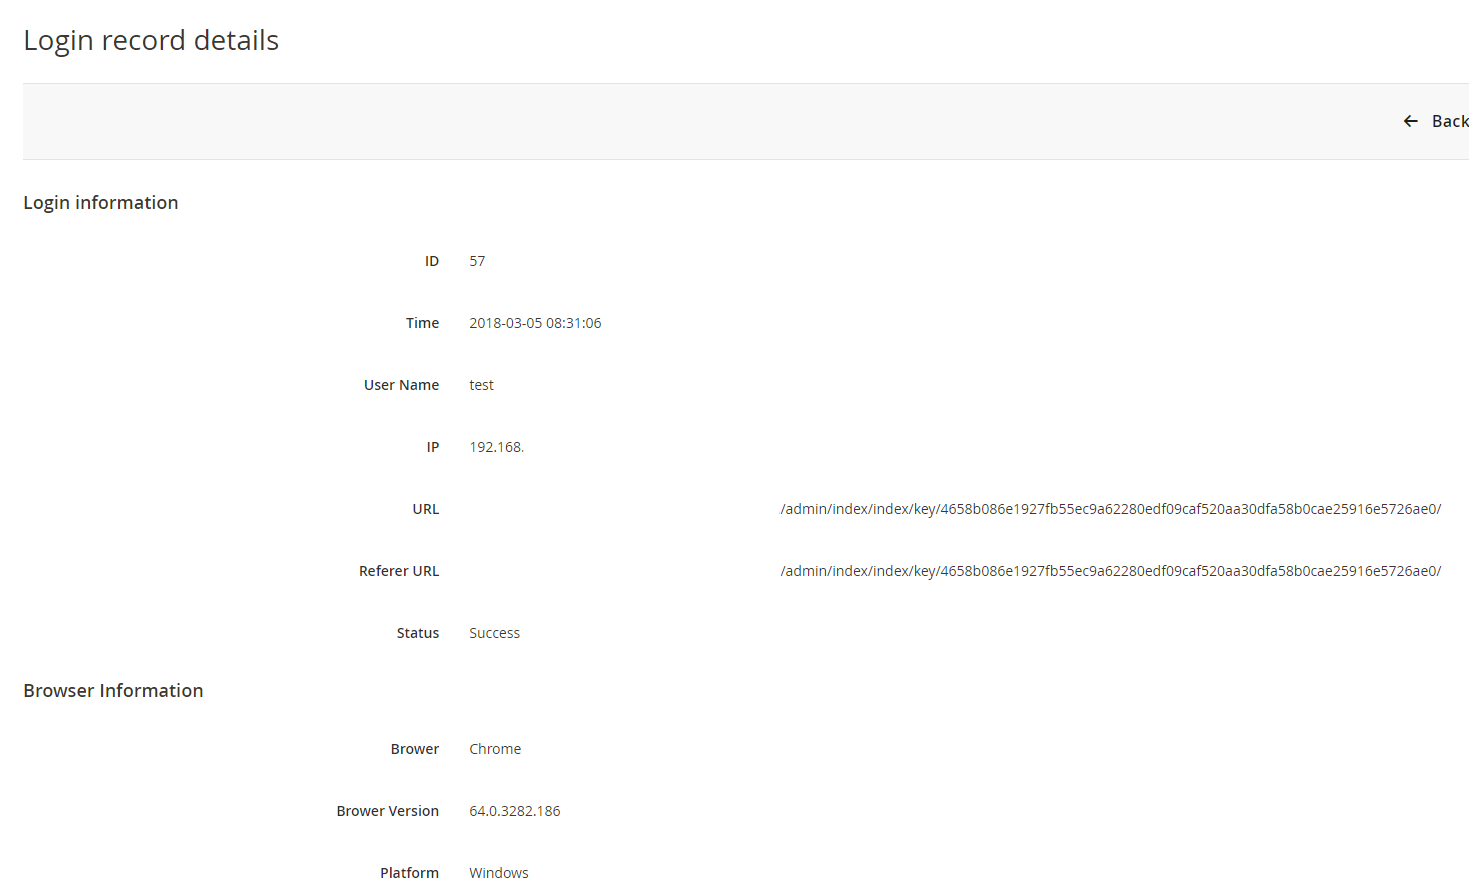Click the User Name label
Screen dimensions: 1469x895
401,385
